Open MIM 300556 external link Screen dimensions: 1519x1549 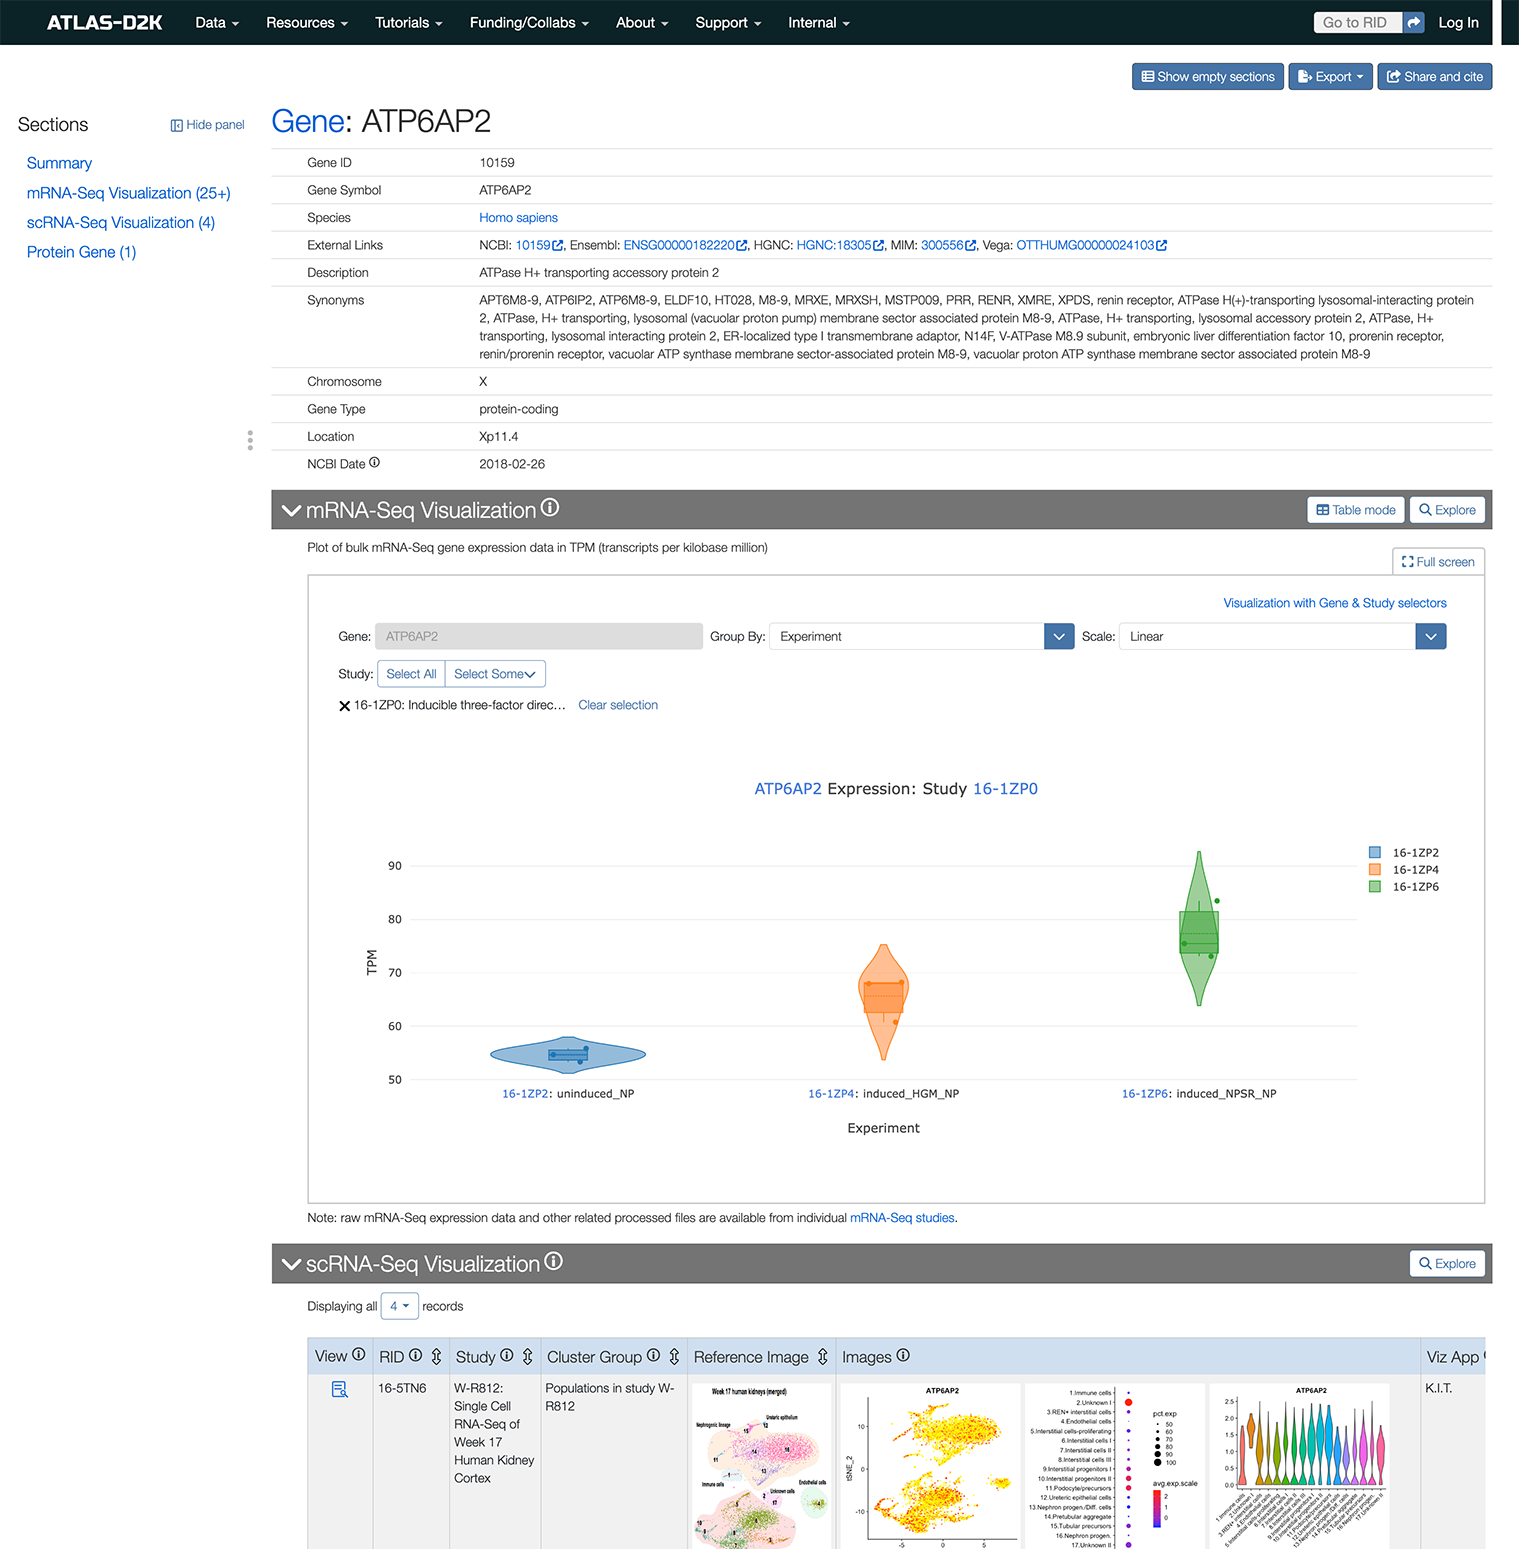coord(948,245)
